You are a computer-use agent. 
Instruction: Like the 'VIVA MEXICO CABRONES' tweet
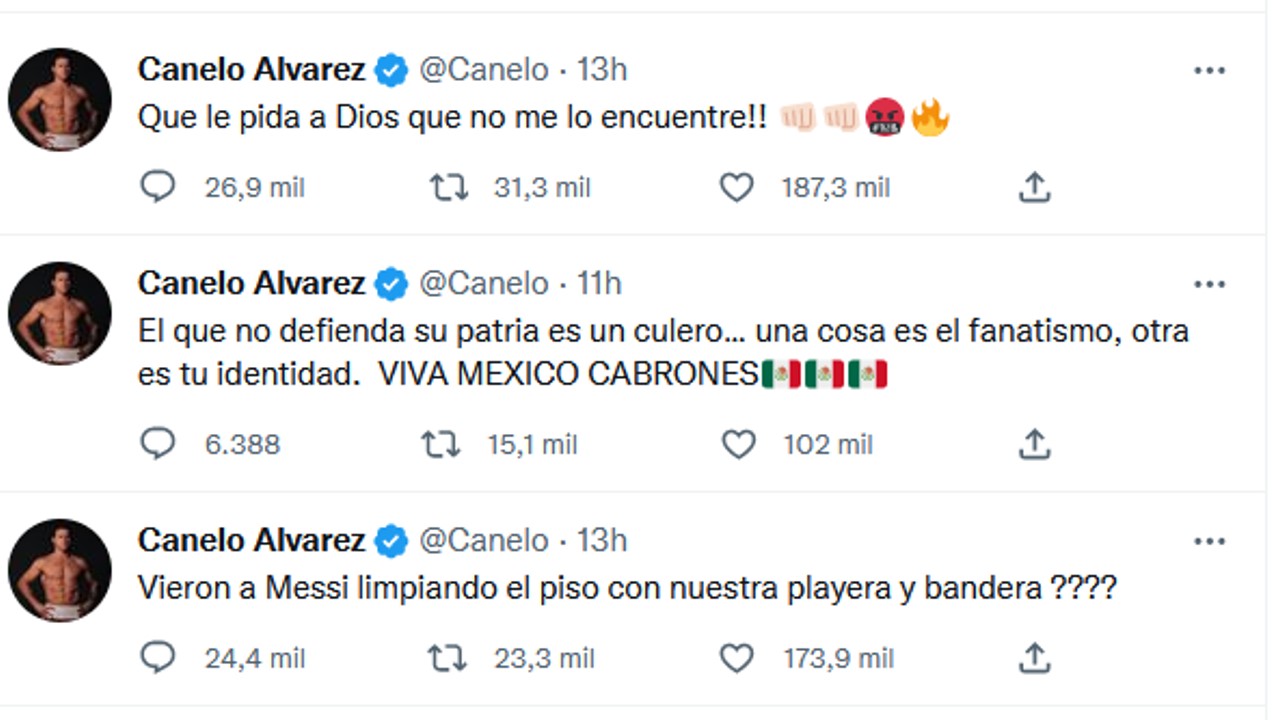(x=739, y=444)
